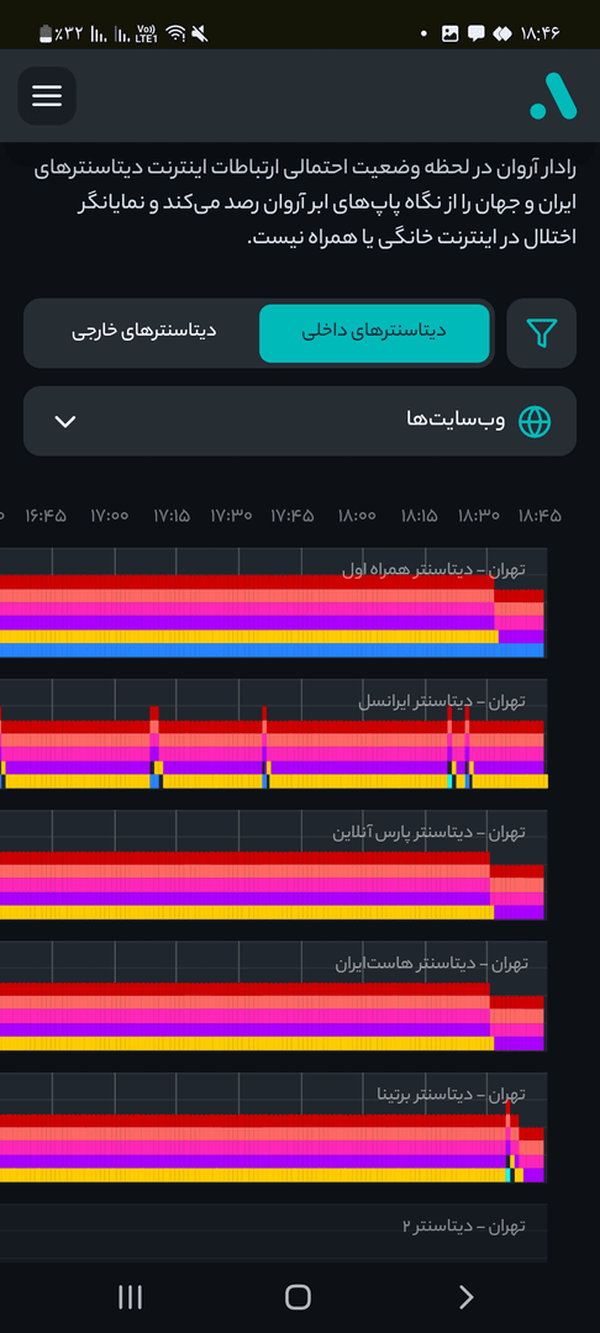Expand the وب‌سایت‌ها dropdown
Image resolution: width=600 pixels, height=1333 pixels.
click(300, 421)
